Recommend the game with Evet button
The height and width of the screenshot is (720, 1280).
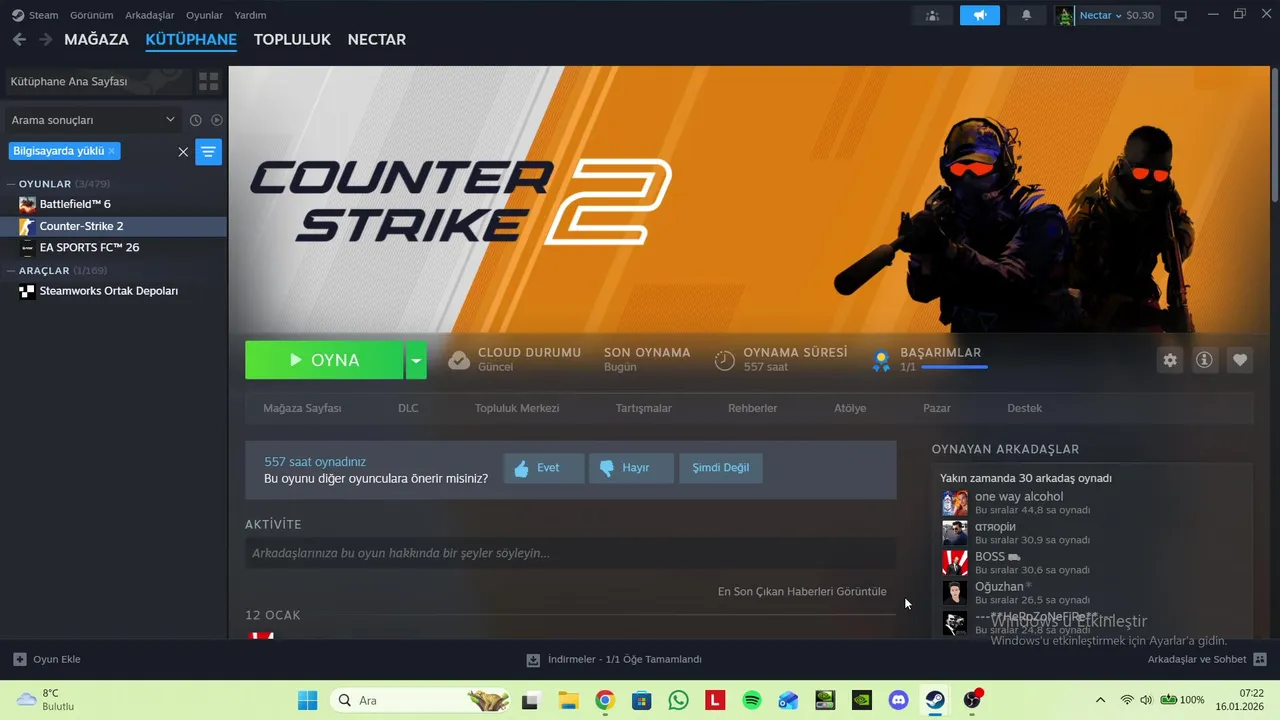coord(544,468)
